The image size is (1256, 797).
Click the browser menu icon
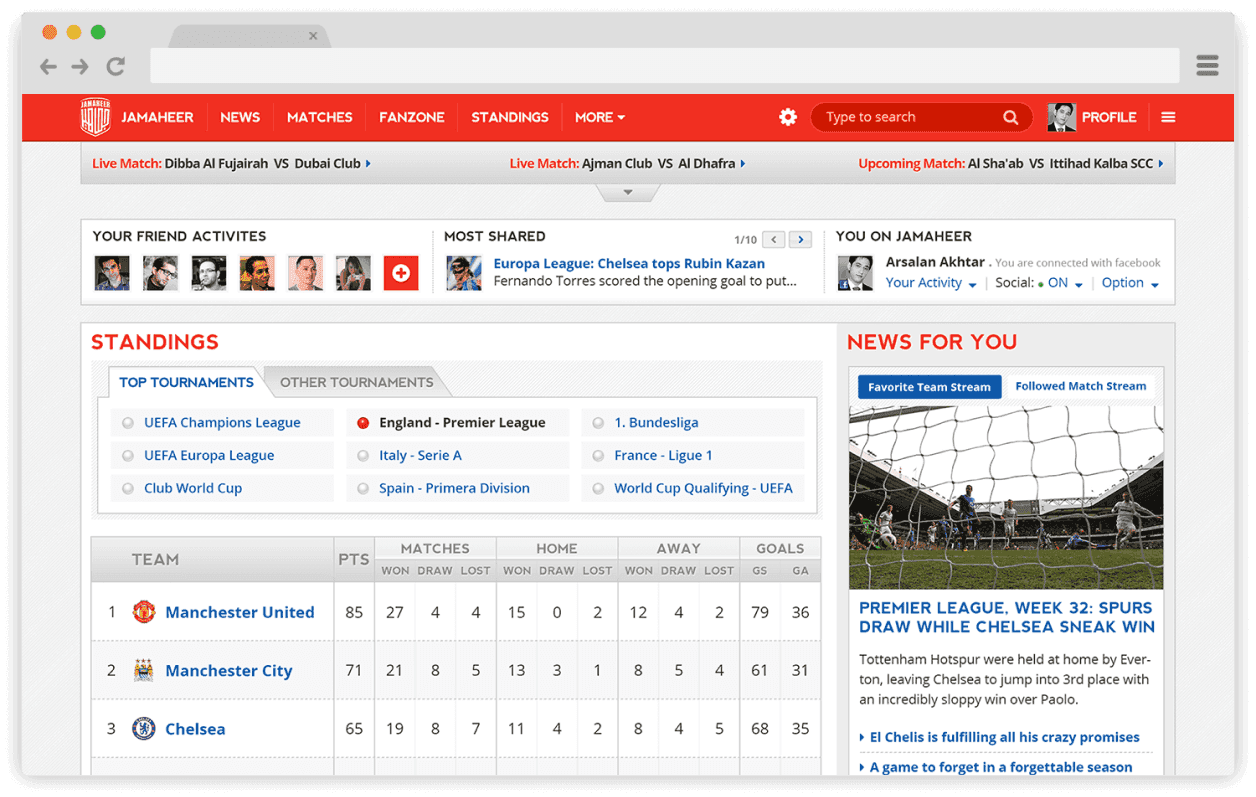pos(1207,66)
